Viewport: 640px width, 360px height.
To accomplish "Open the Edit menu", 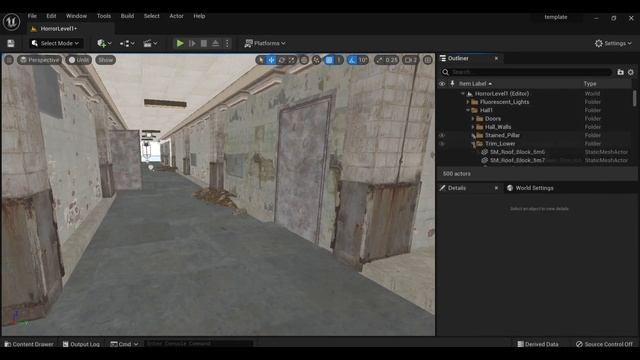I will 51,16.
